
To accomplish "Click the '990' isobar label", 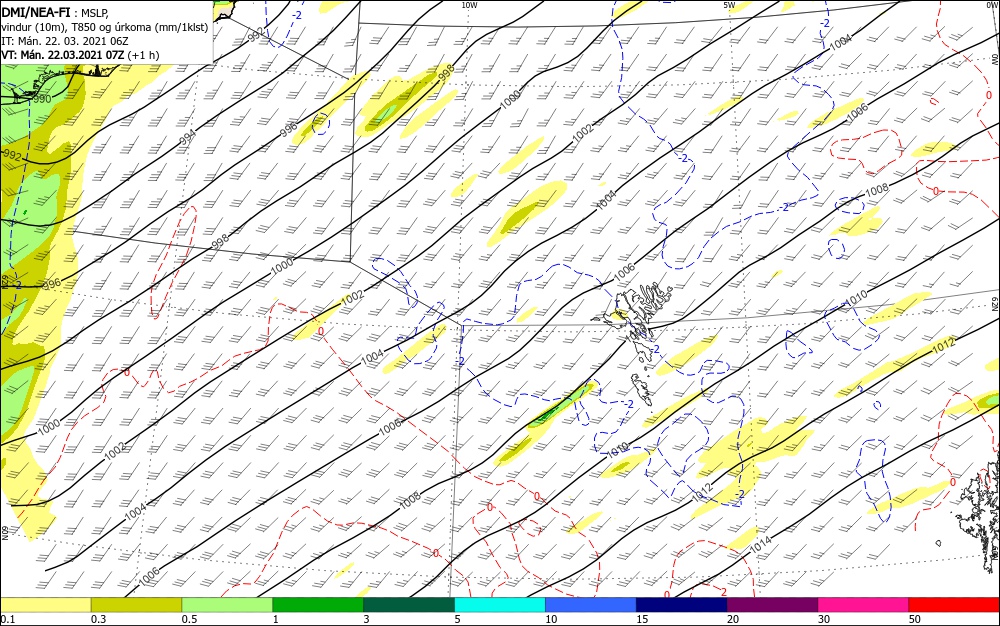I will coord(42,99).
